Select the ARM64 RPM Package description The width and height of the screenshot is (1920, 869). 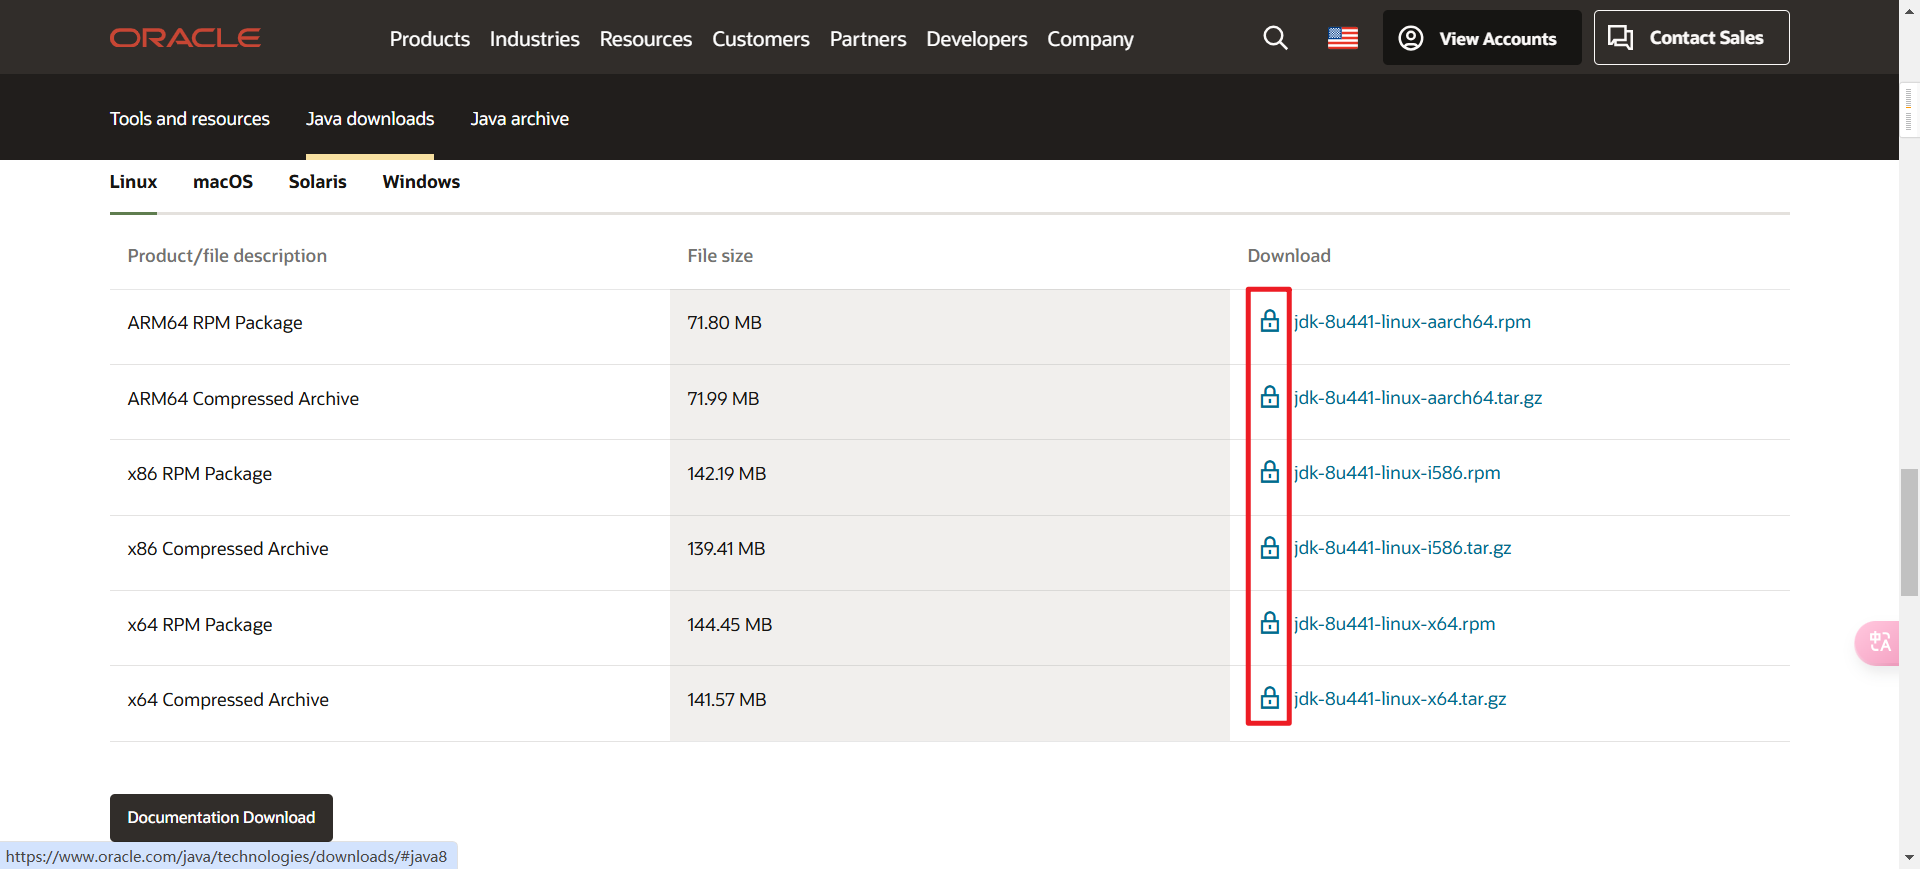click(x=215, y=323)
